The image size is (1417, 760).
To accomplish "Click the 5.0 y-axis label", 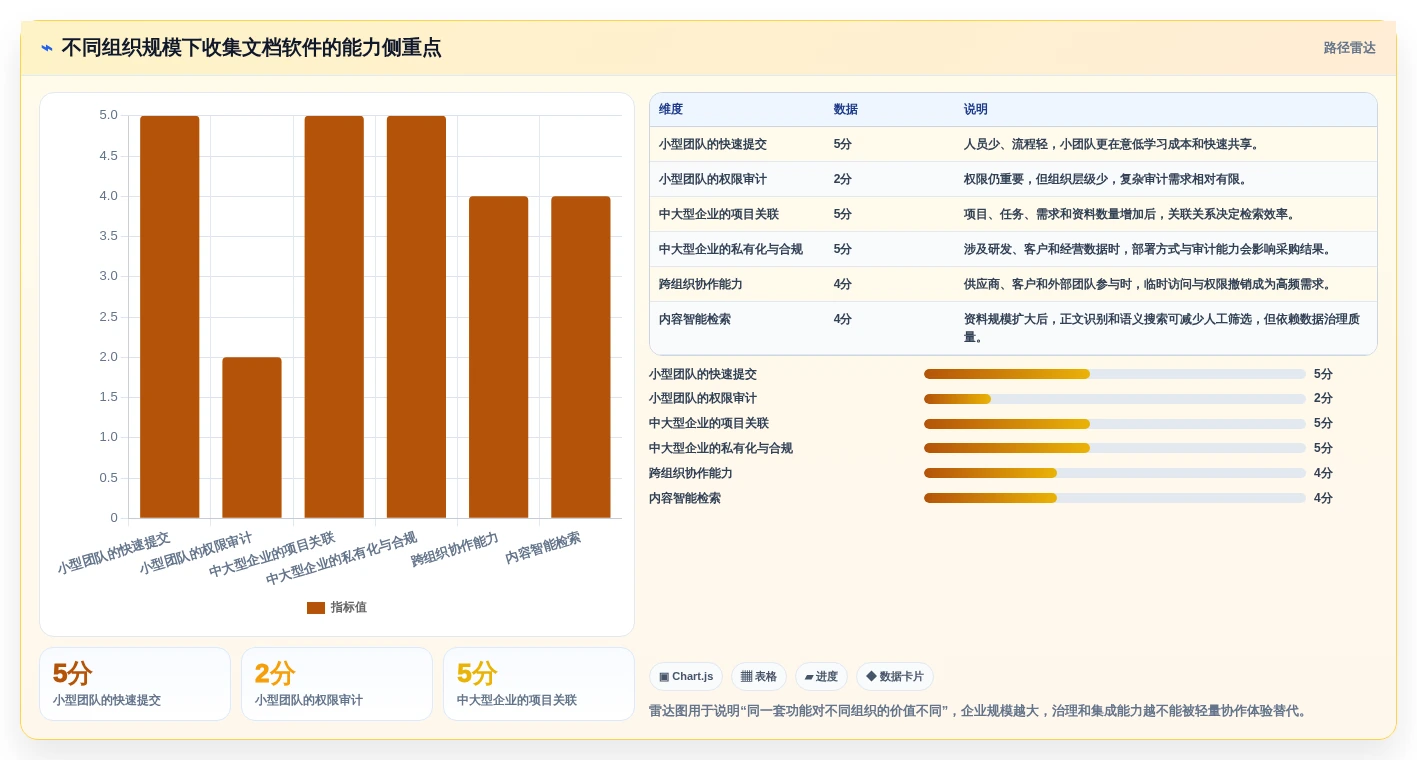I will pyautogui.click(x=108, y=115).
